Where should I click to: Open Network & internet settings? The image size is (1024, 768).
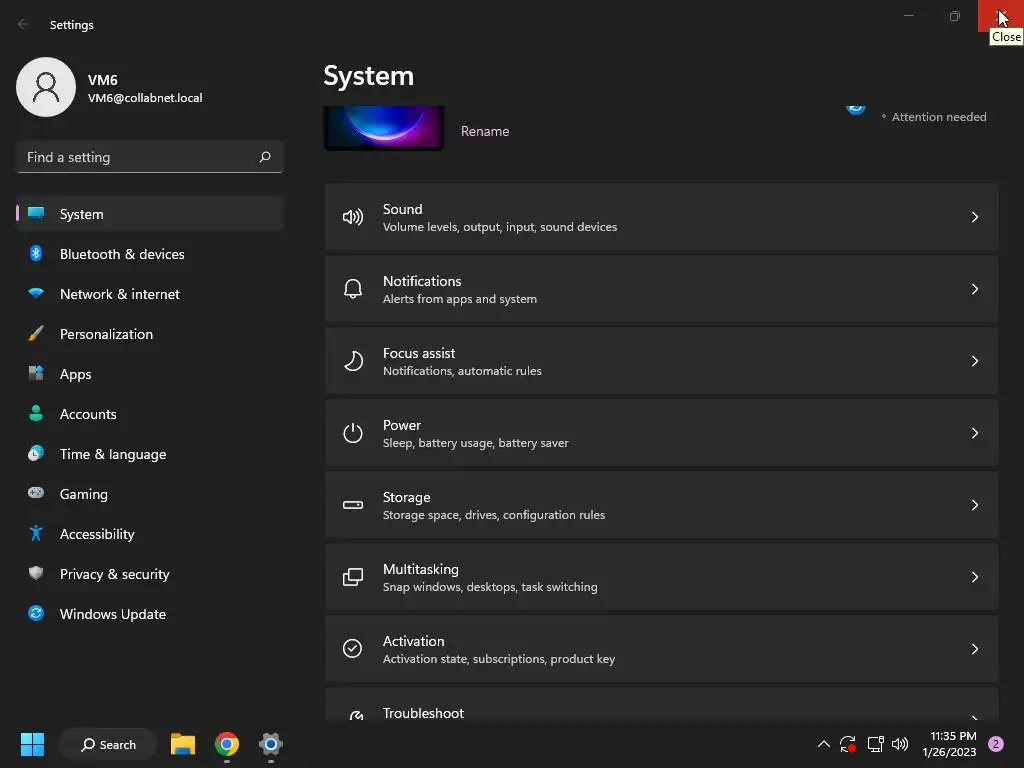tap(150, 294)
